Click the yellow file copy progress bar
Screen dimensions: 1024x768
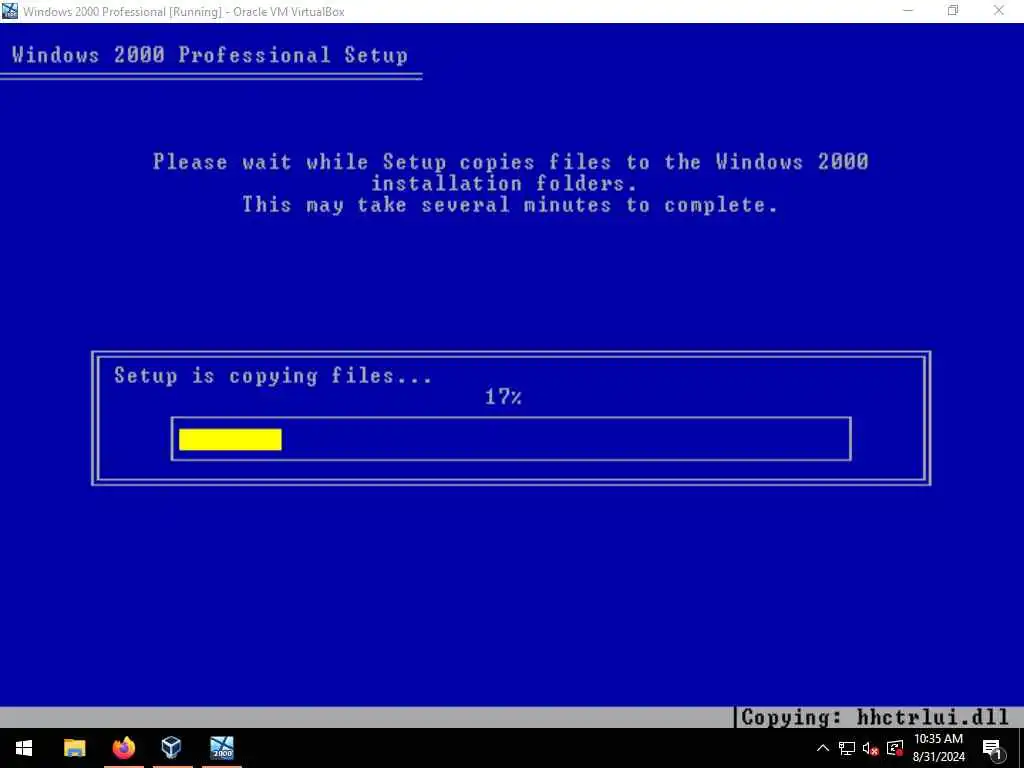pos(230,439)
